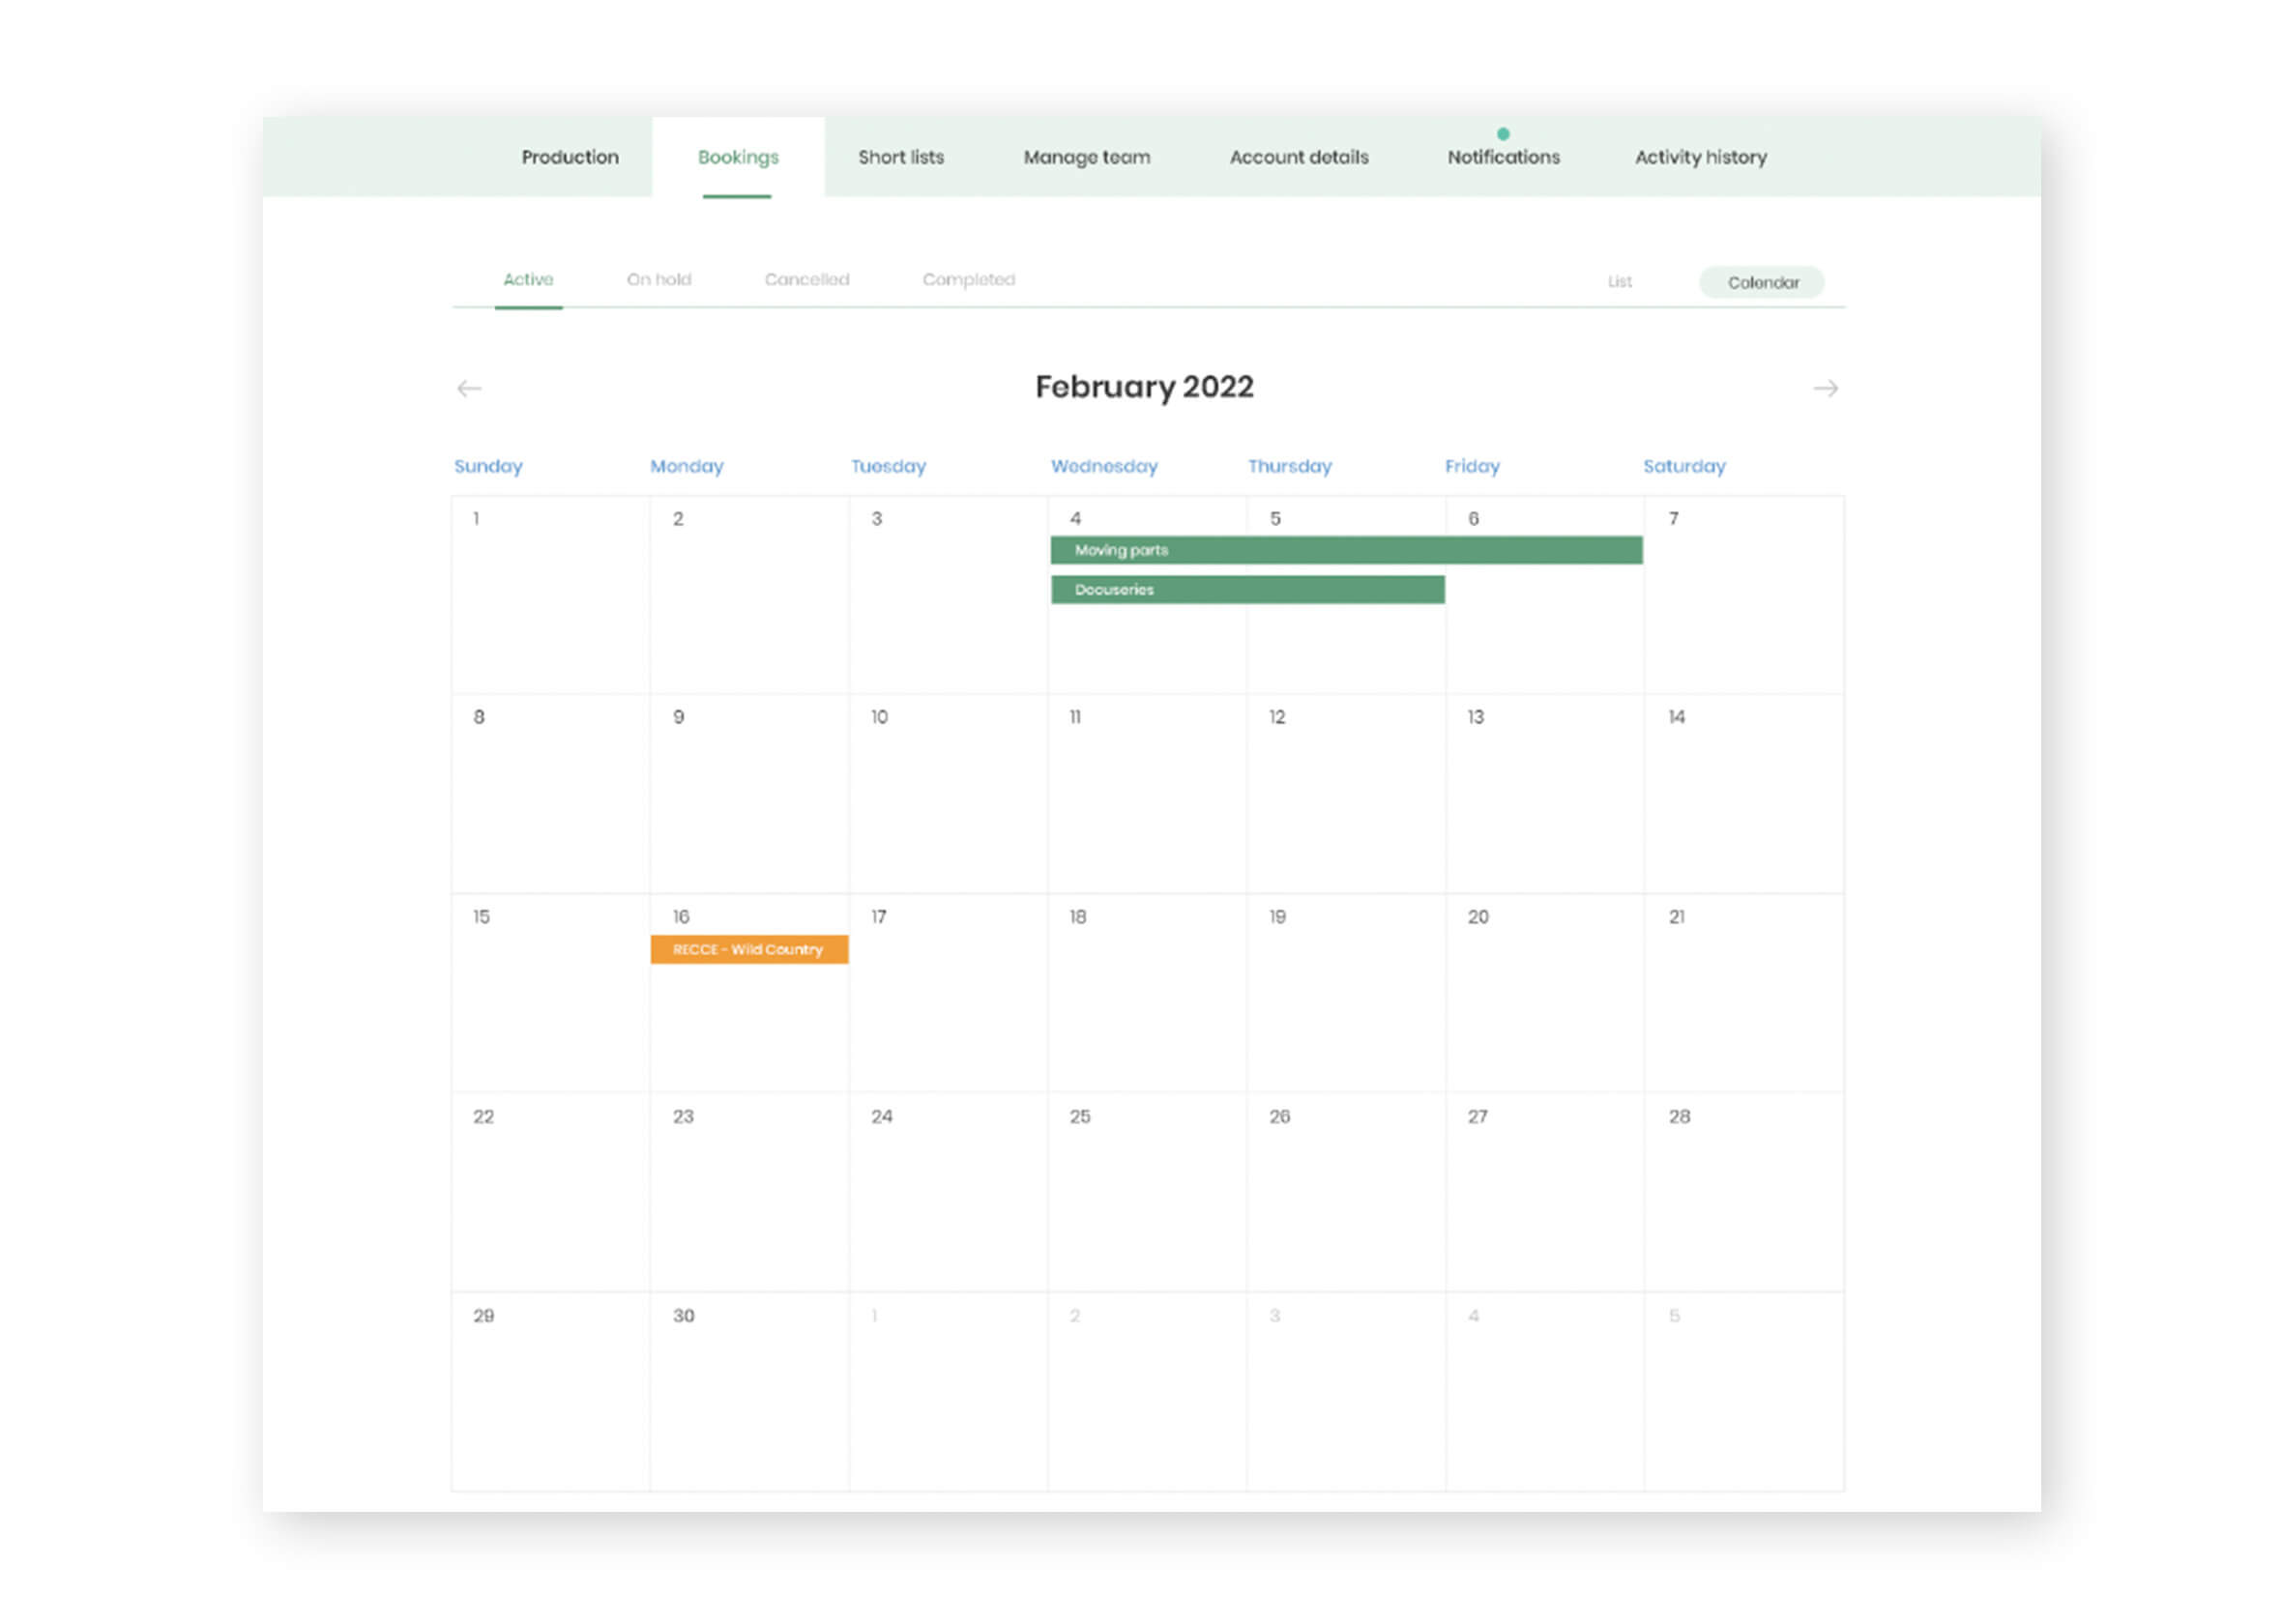Click the Friday column header
This screenshot has width=2282, height=1624.
click(x=1472, y=466)
